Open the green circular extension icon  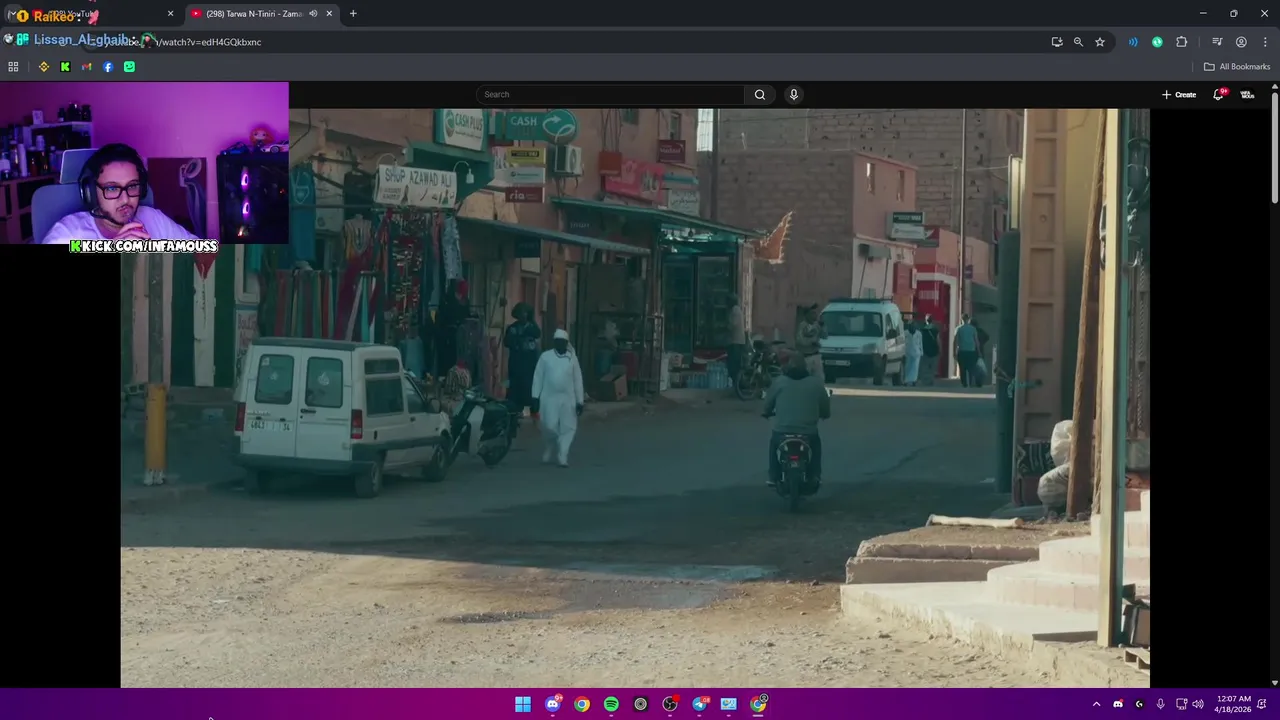point(1157,42)
